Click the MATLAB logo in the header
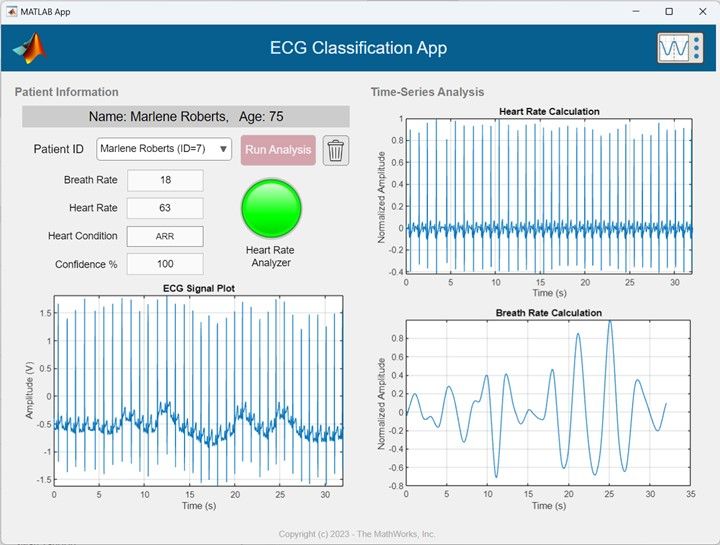Image resolution: width=720 pixels, height=545 pixels. (30, 48)
